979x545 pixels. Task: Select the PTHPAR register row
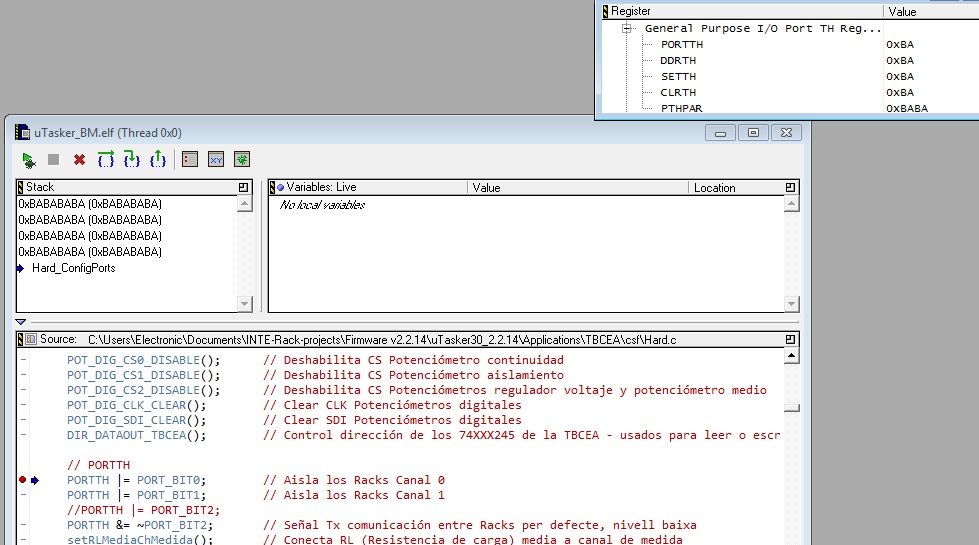681,108
